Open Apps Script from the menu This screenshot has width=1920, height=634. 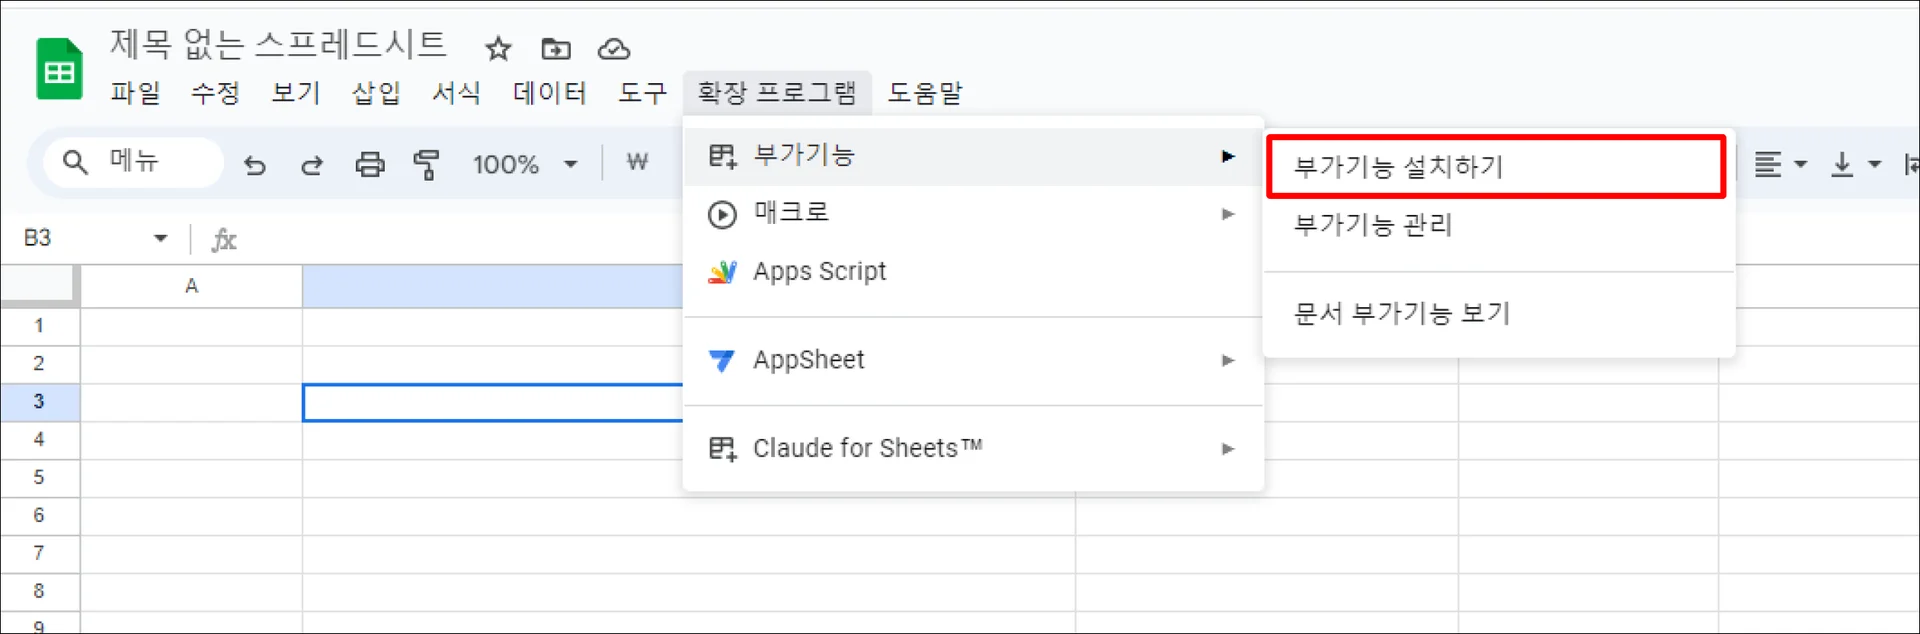click(x=819, y=272)
